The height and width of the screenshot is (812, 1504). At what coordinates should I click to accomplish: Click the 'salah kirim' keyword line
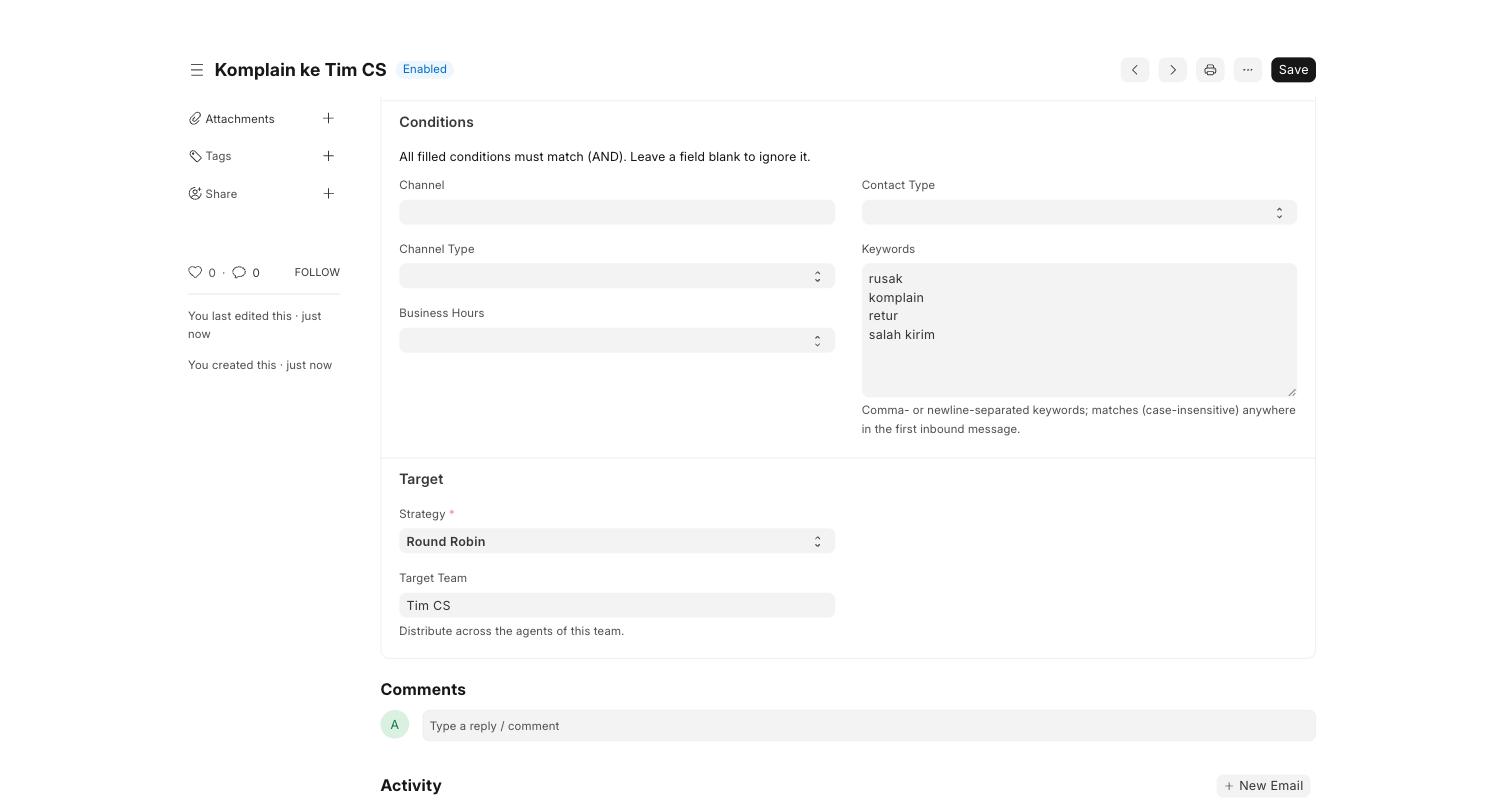click(x=902, y=335)
